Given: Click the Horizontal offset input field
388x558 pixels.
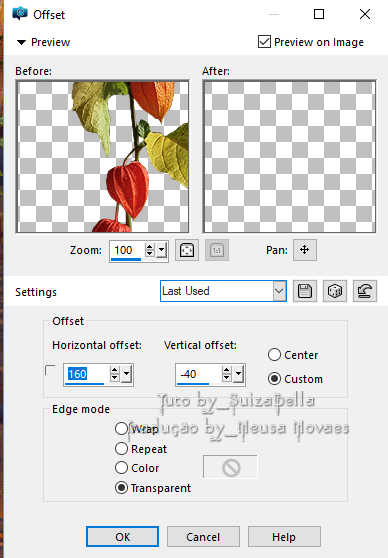Looking at the screenshot, I should click(x=87, y=374).
